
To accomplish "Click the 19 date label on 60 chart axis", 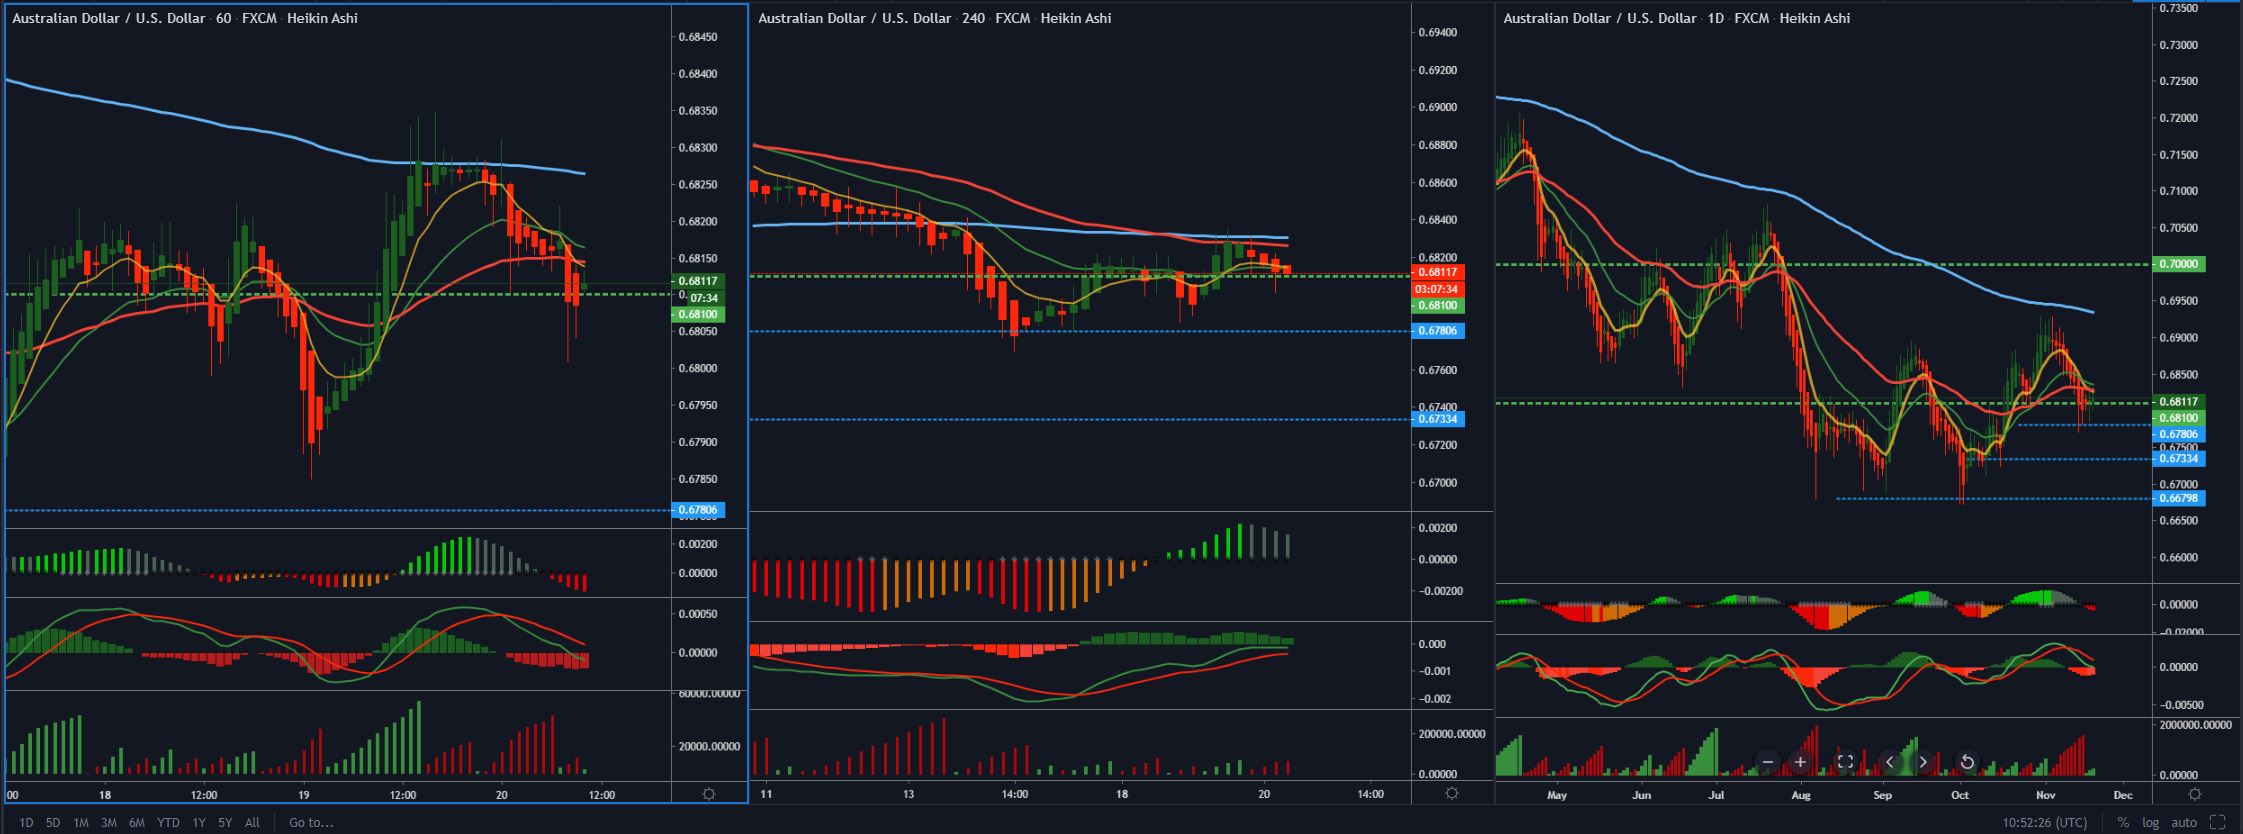I will click(x=304, y=795).
